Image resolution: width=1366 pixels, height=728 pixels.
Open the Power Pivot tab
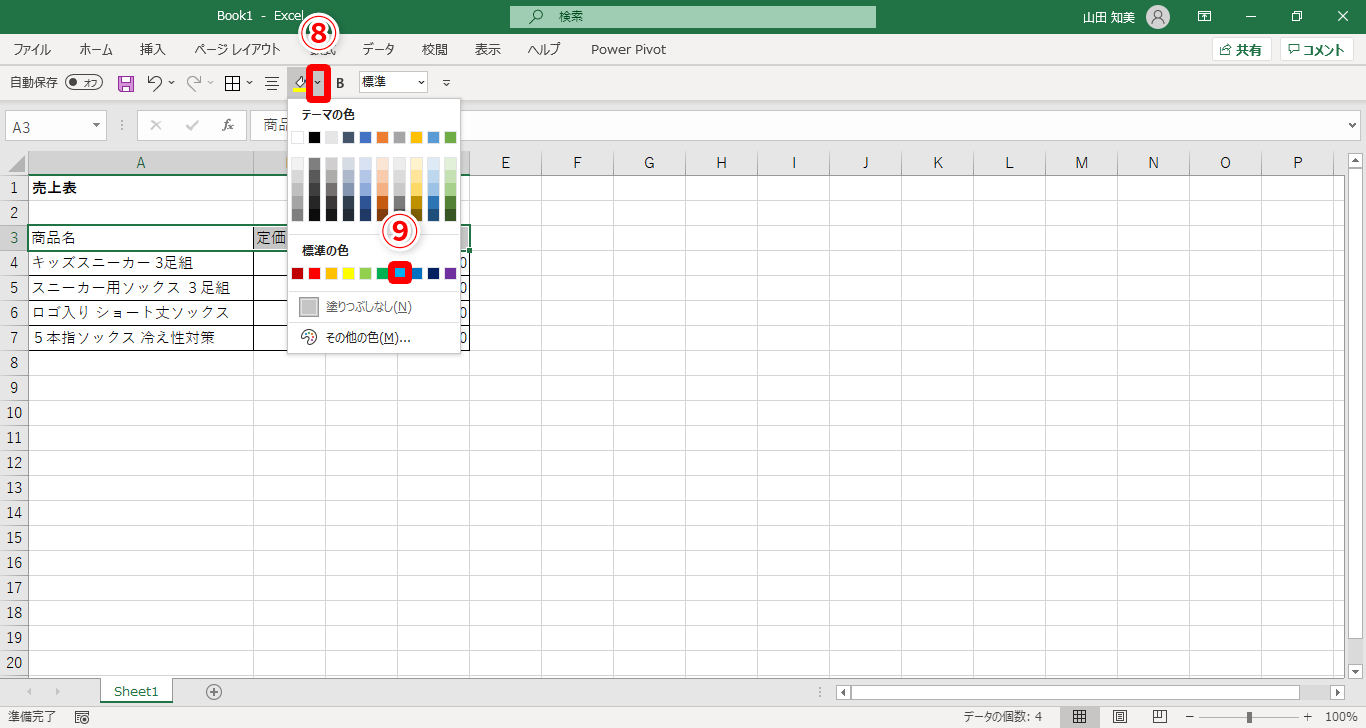628,49
